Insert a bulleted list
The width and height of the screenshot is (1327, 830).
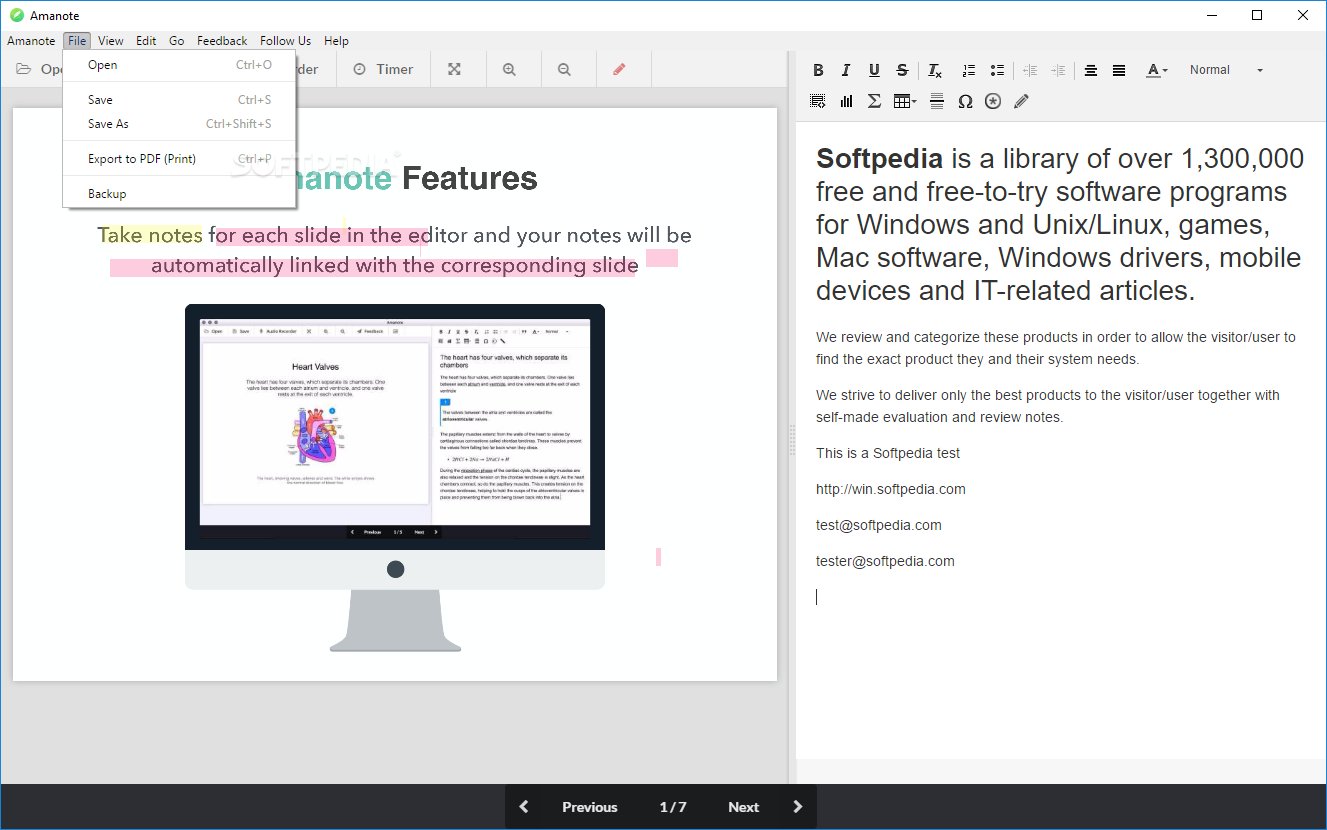pyautogui.click(x=997, y=70)
